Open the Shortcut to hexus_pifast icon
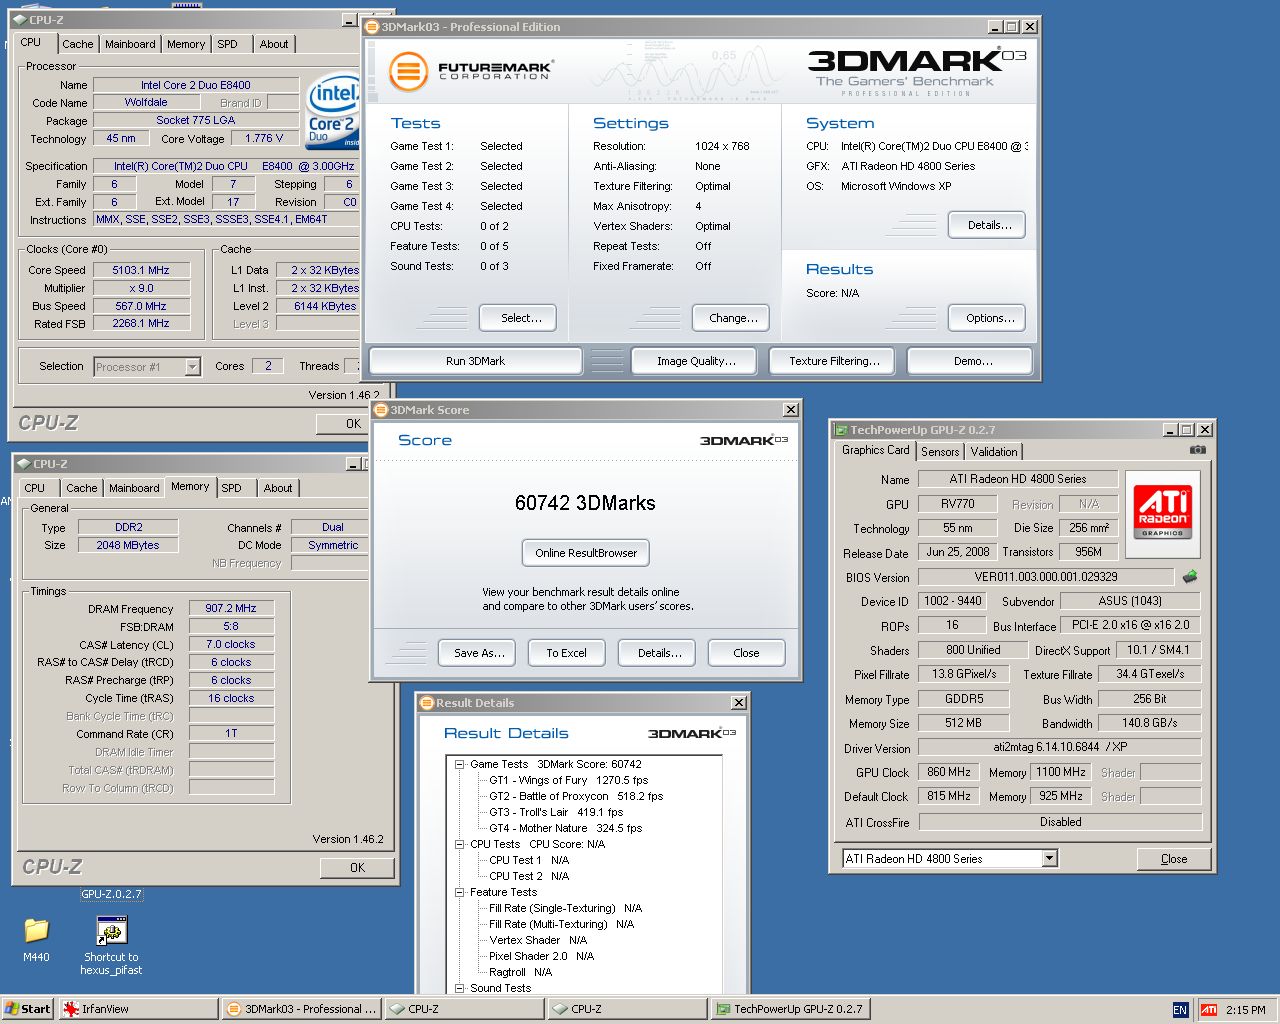This screenshot has height=1024, width=1280. 111,946
